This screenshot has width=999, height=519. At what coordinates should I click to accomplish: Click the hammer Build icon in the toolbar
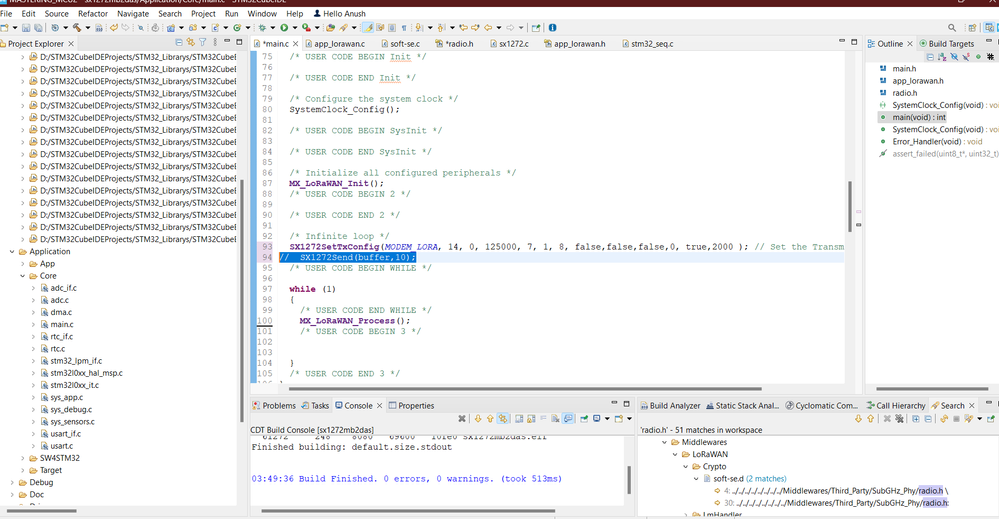point(77,28)
